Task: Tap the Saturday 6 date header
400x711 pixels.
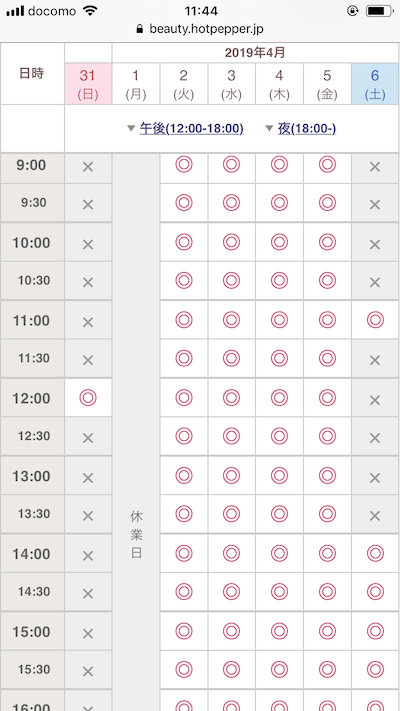Action: point(375,84)
